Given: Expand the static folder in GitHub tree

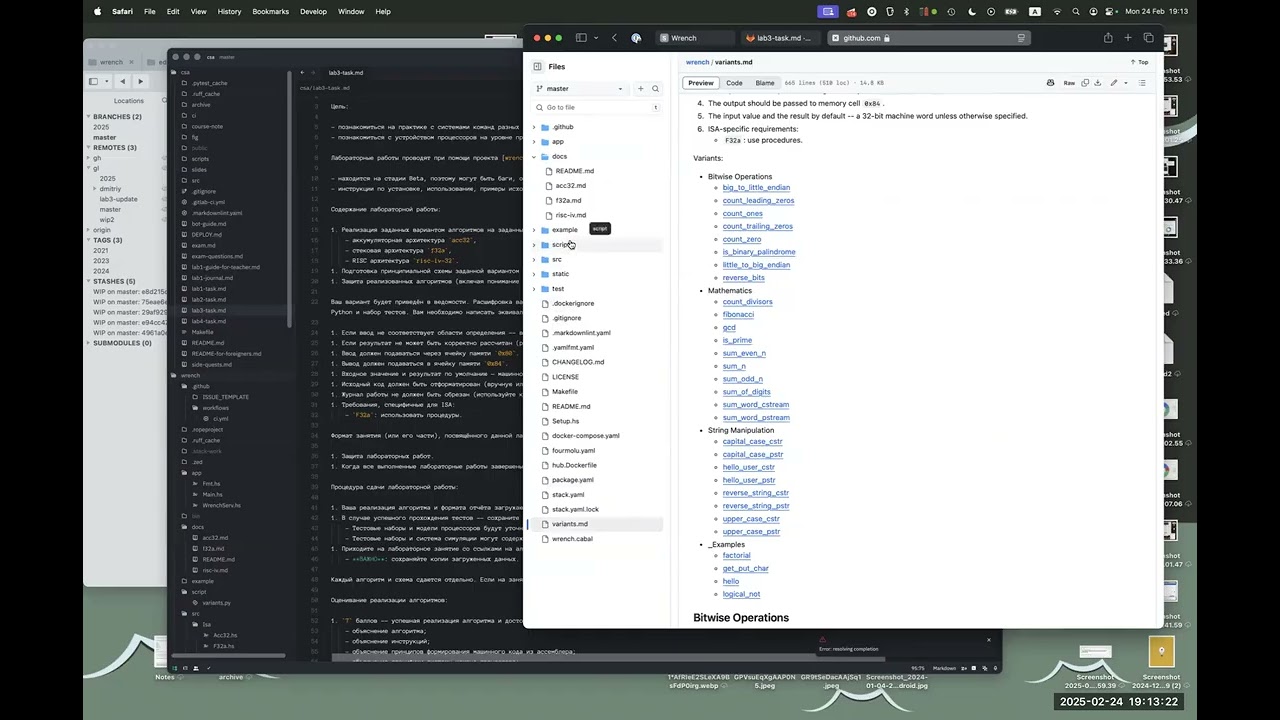Looking at the screenshot, I should tap(533, 274).
